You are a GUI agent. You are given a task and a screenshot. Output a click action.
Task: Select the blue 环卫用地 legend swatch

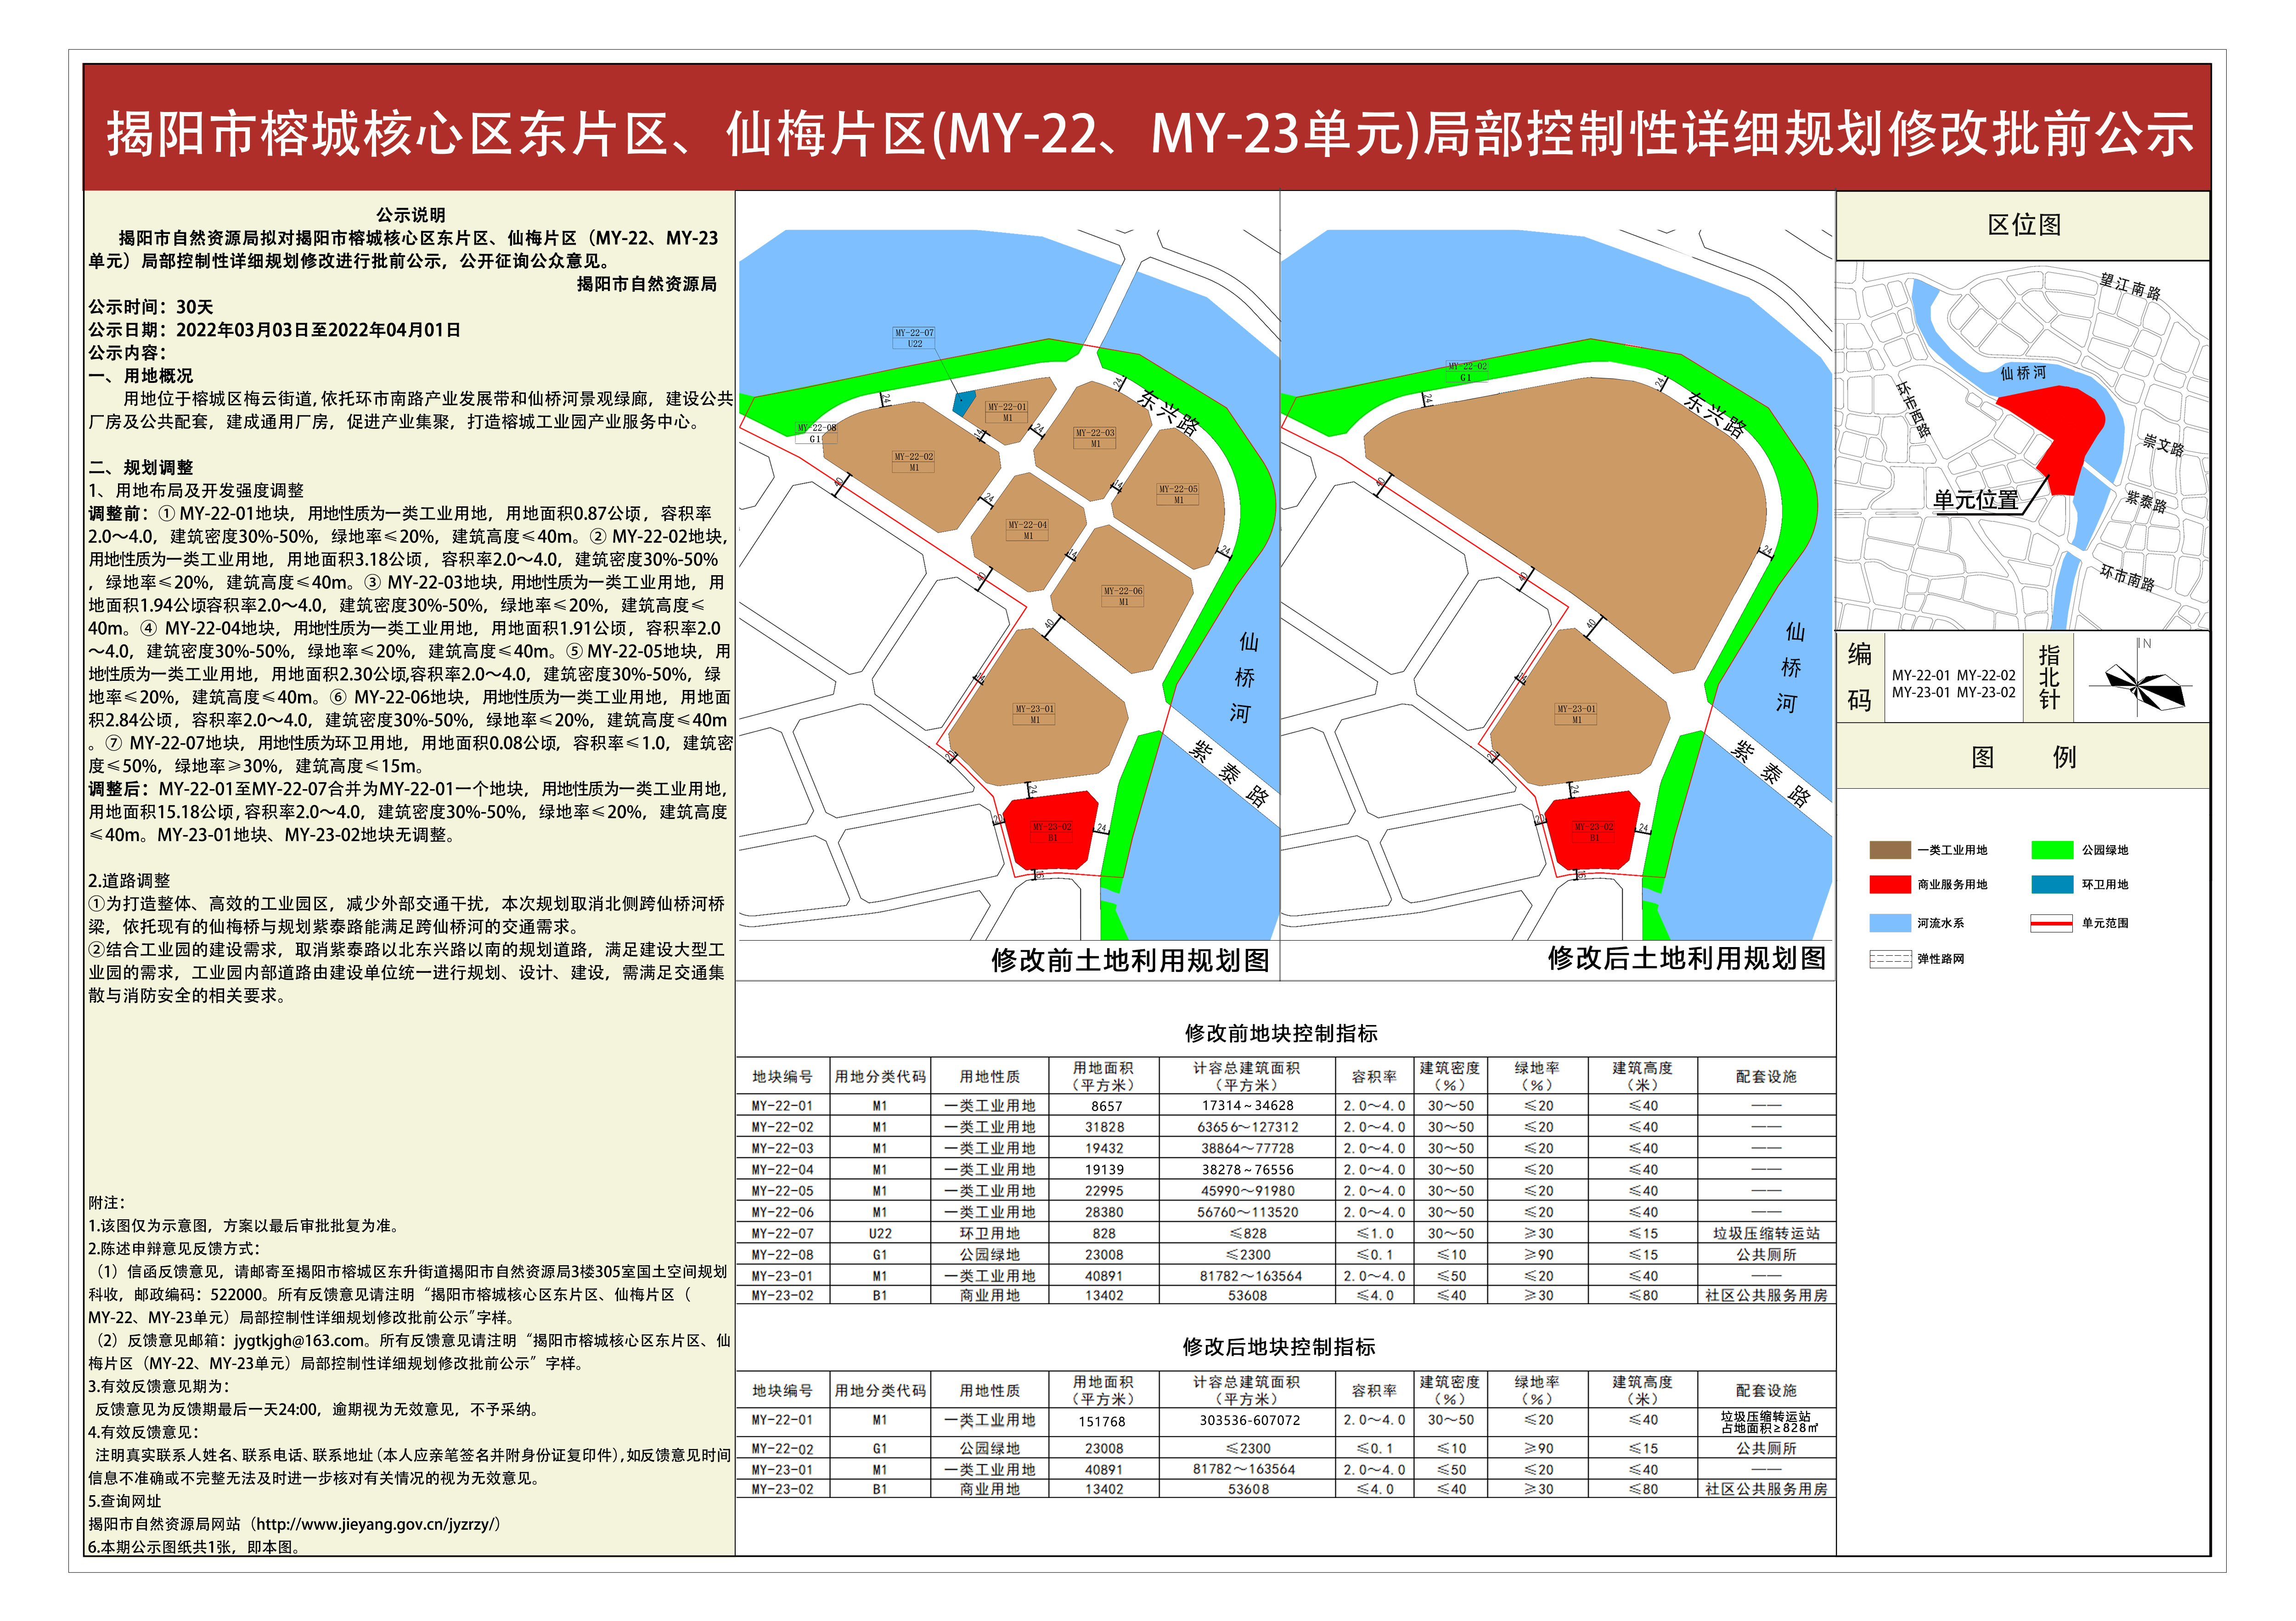pos(2052,884)
